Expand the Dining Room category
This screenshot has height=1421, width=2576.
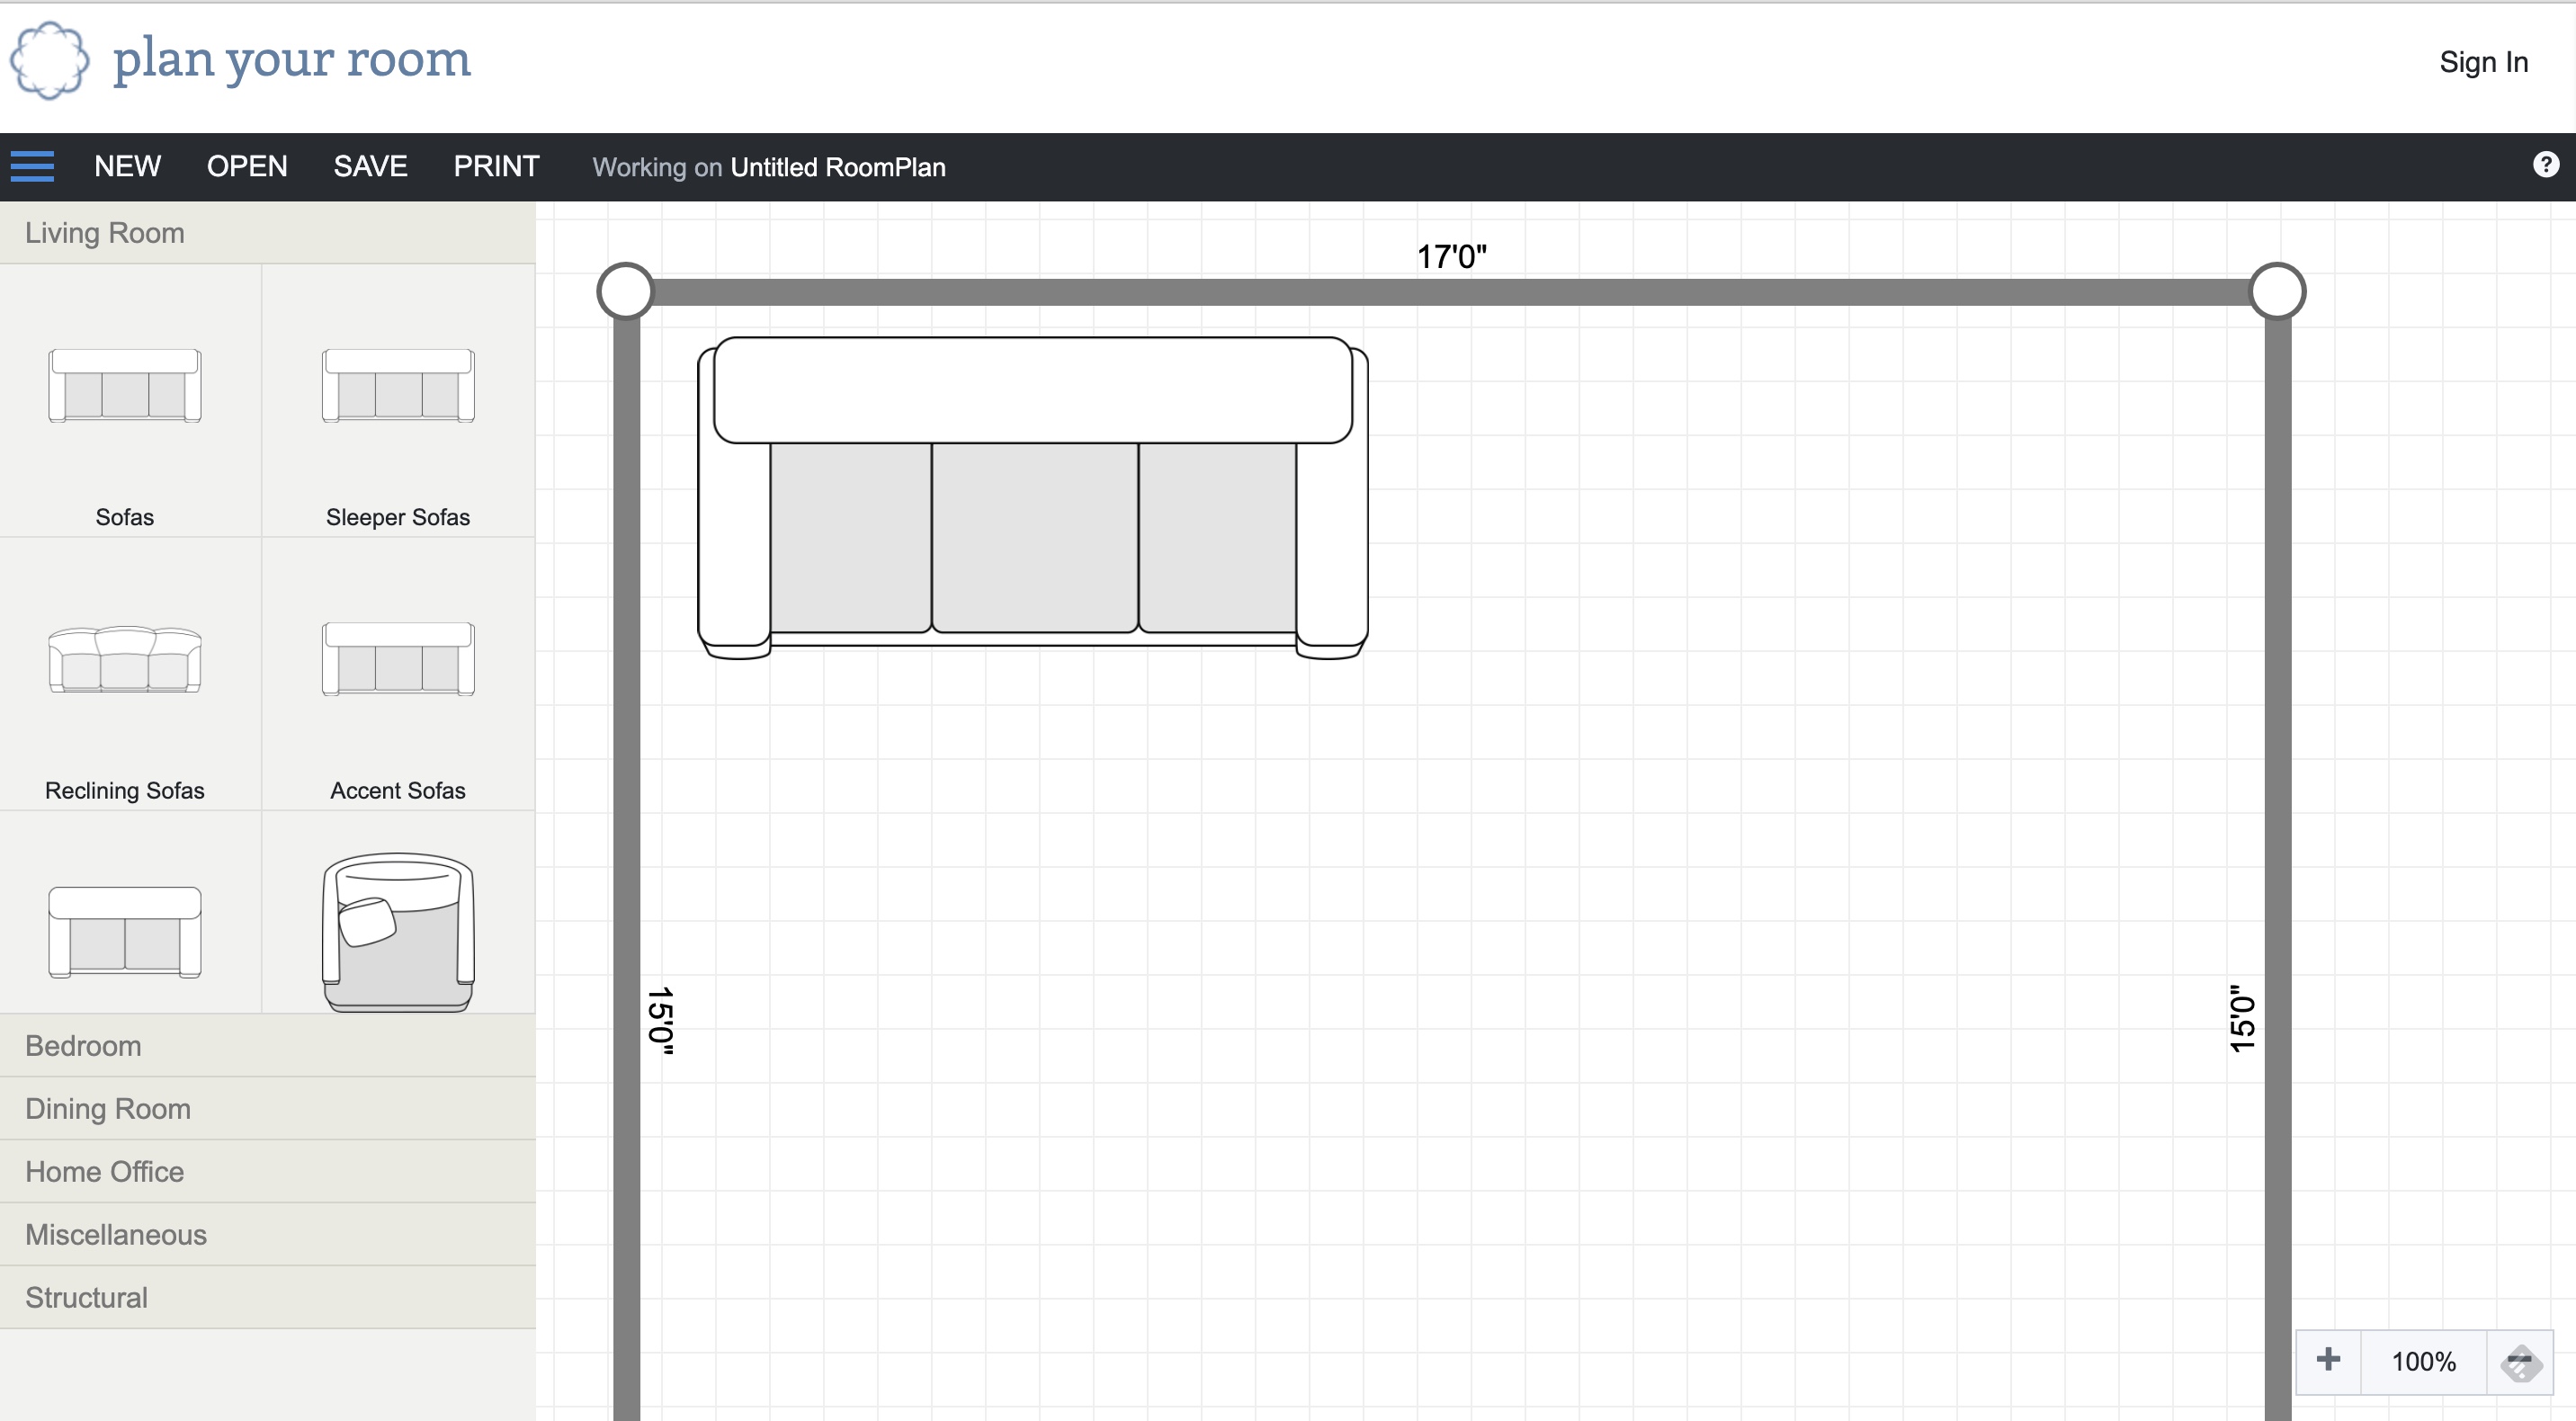coord(107,1109)
